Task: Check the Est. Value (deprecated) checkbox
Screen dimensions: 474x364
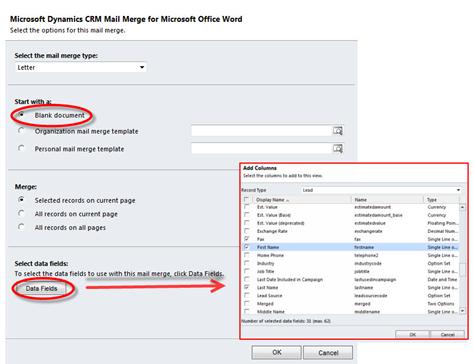Action: click(247, 223)
